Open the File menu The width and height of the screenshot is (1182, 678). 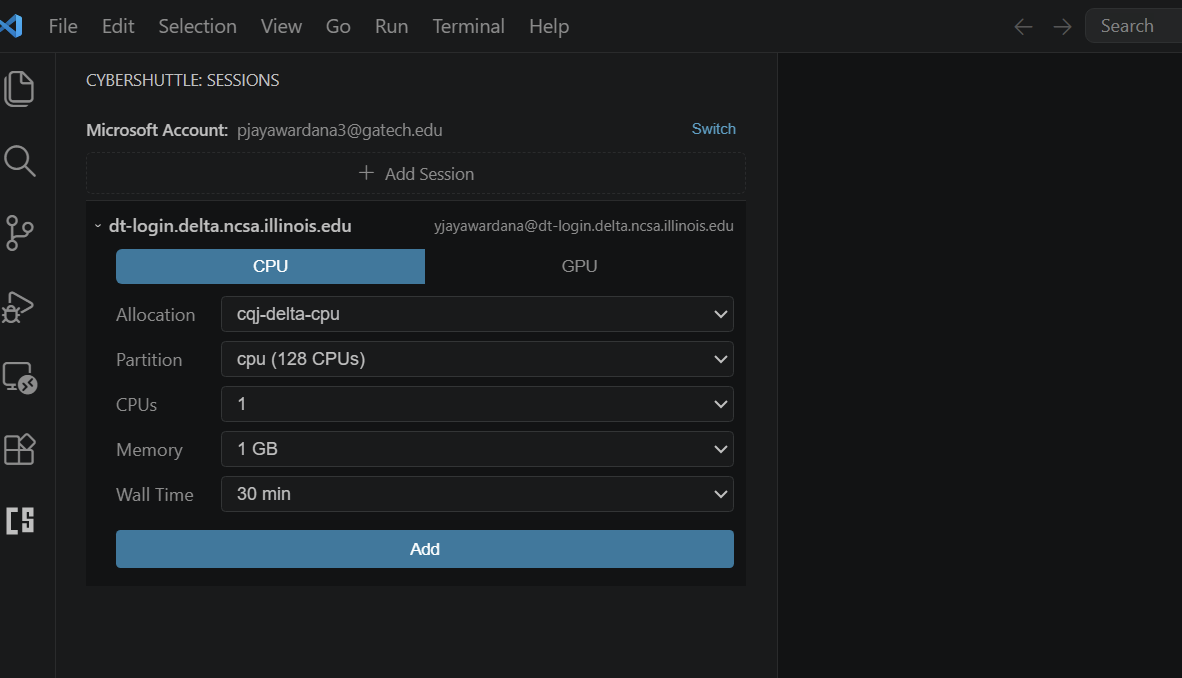click(63, 26)
